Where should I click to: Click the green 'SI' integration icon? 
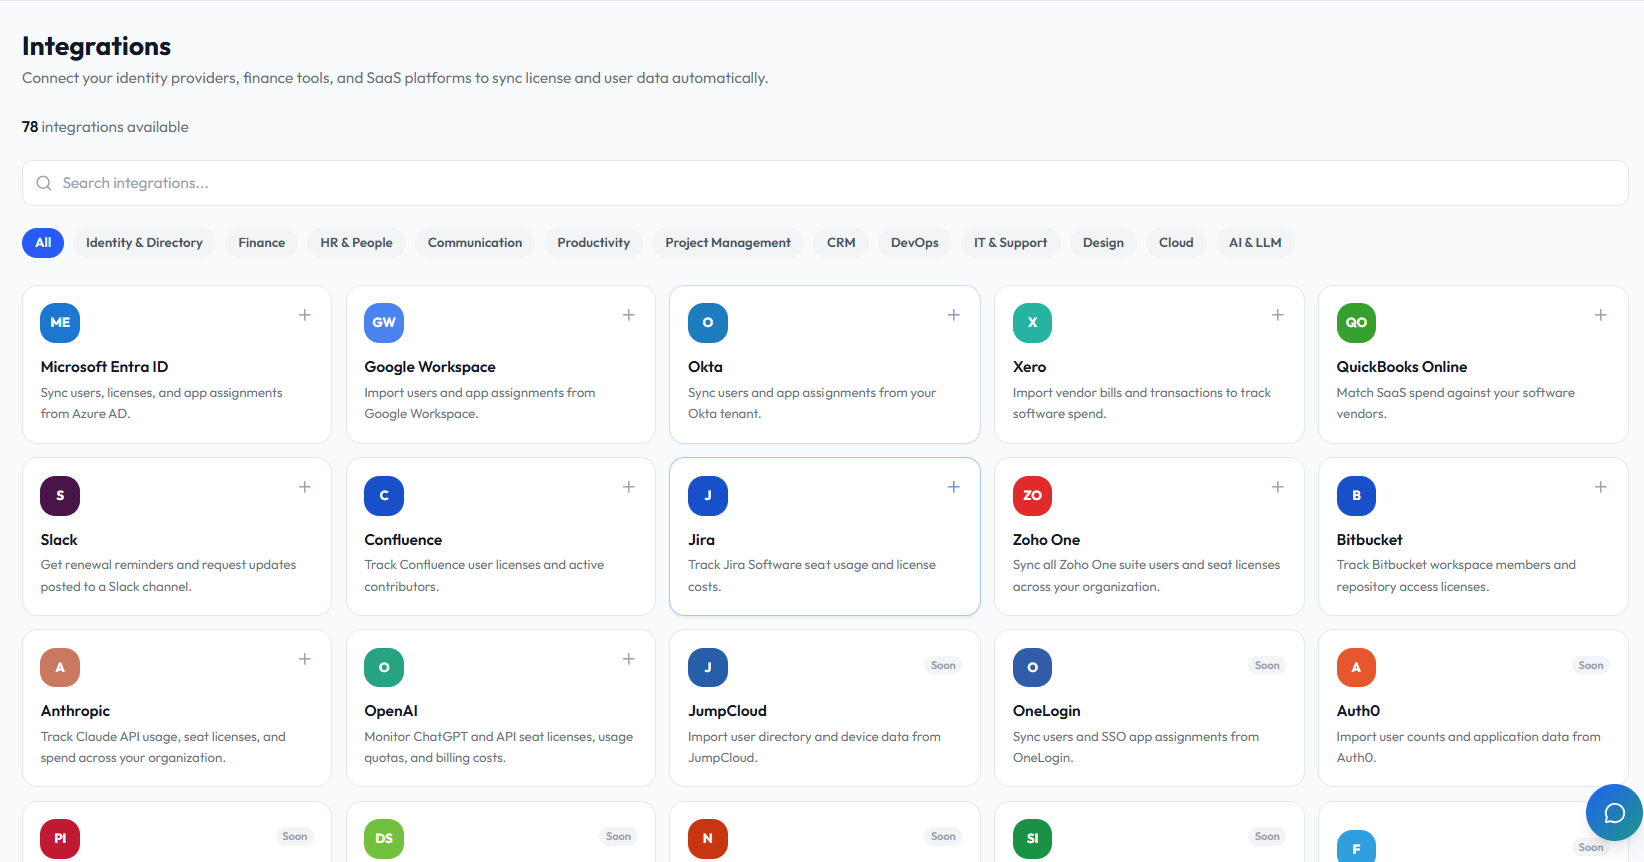pyautogui.click(x=1032, y=839)
